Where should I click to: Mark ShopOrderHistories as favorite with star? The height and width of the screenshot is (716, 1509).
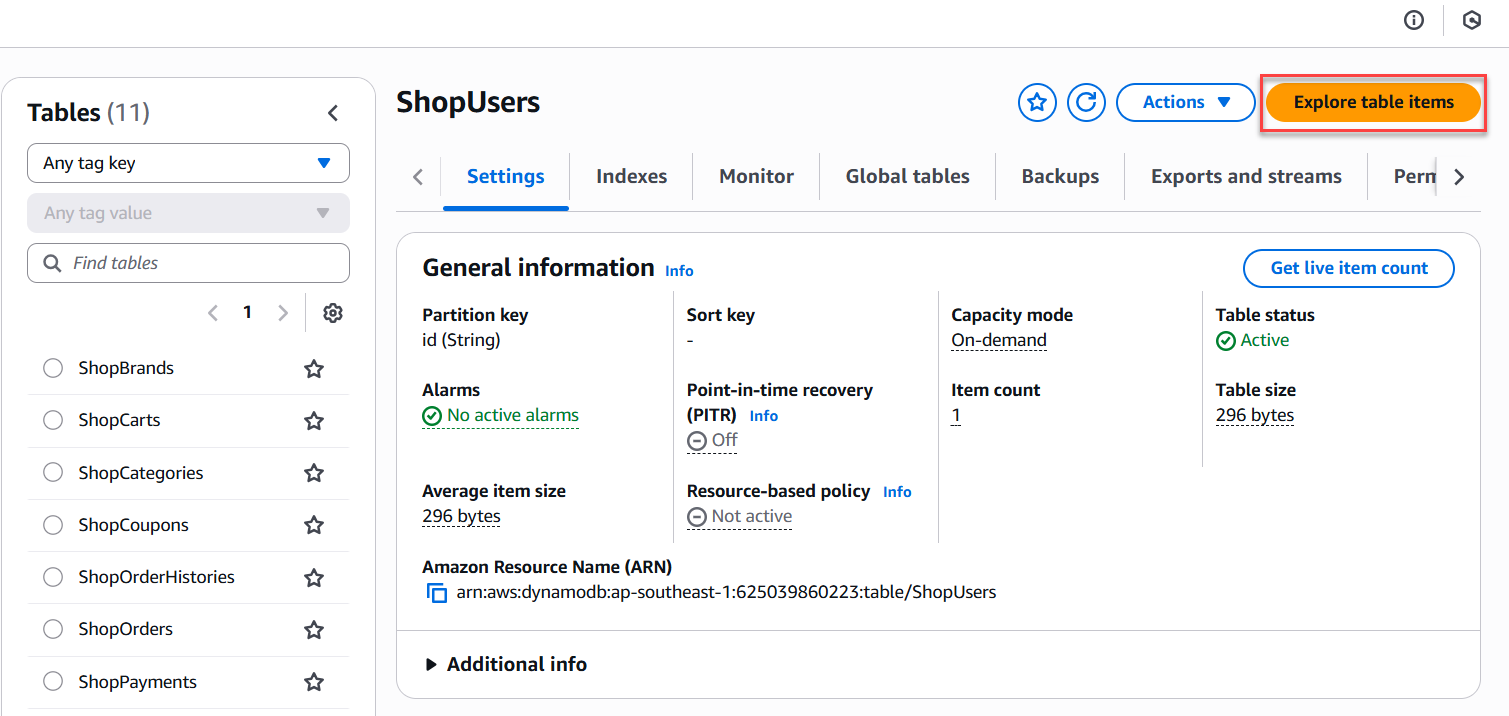314,577
